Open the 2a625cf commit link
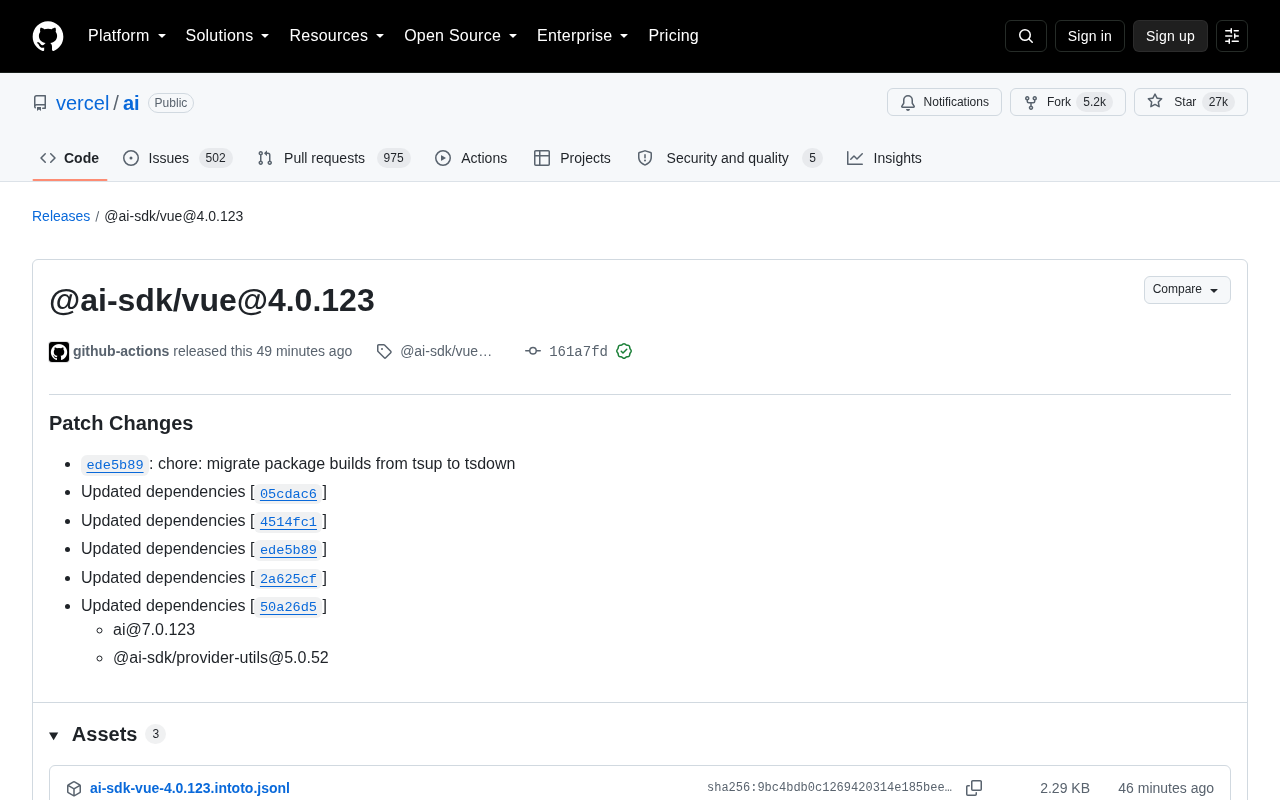The height and width of the screenshot is (800, 1280). [x=288, y=579]
